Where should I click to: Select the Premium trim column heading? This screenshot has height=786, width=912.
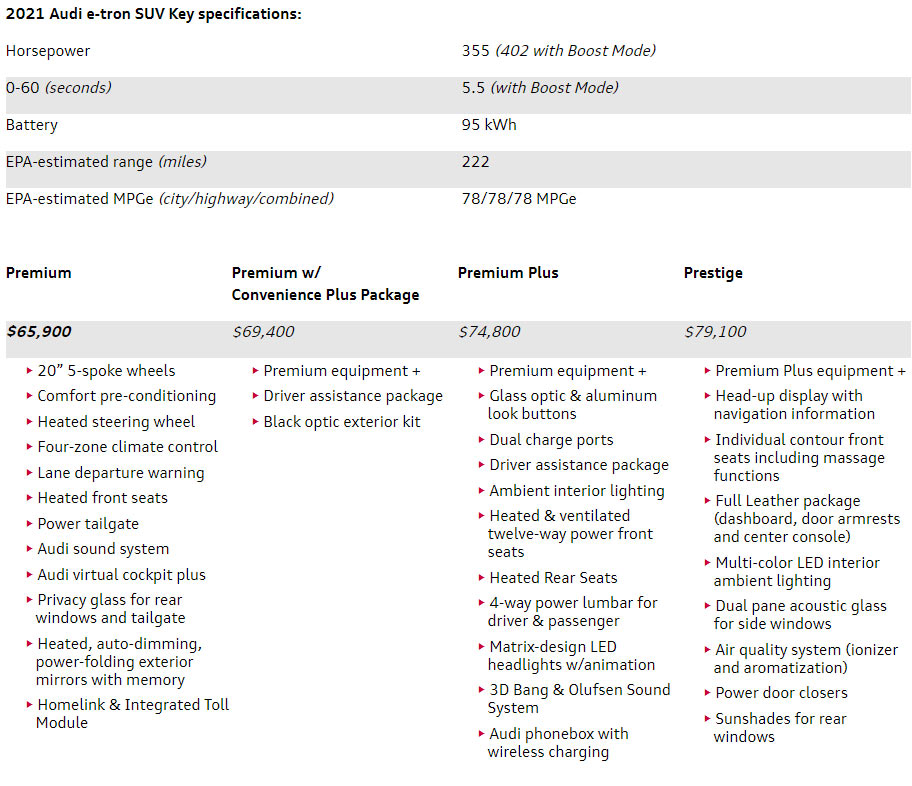(39, 272)
